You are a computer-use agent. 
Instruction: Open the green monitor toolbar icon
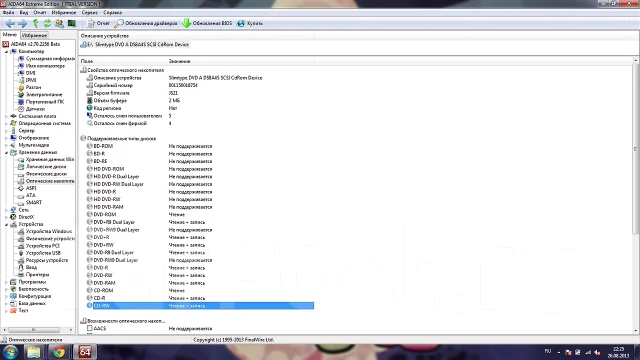coord(71,23)
